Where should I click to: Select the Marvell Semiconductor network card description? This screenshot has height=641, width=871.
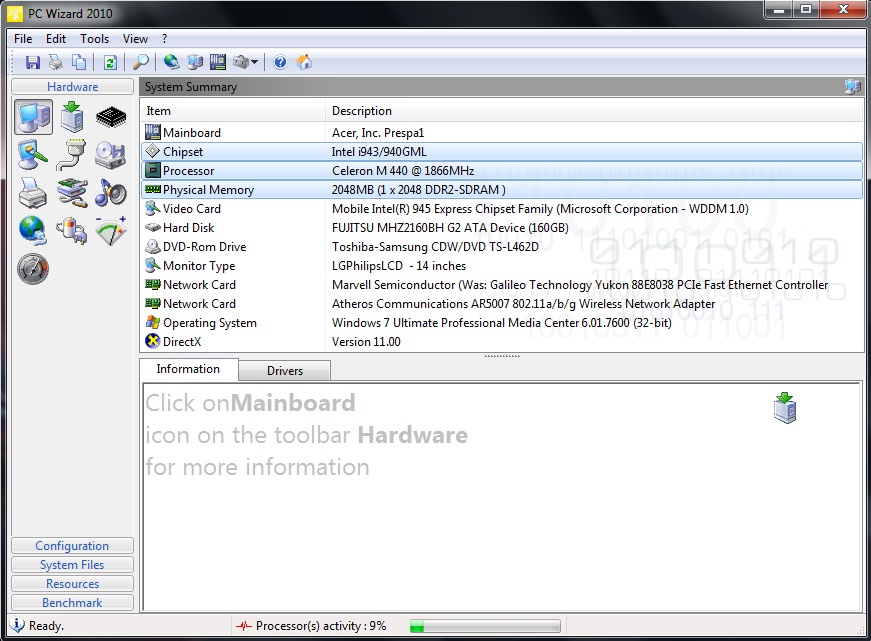tap(580, 285)
